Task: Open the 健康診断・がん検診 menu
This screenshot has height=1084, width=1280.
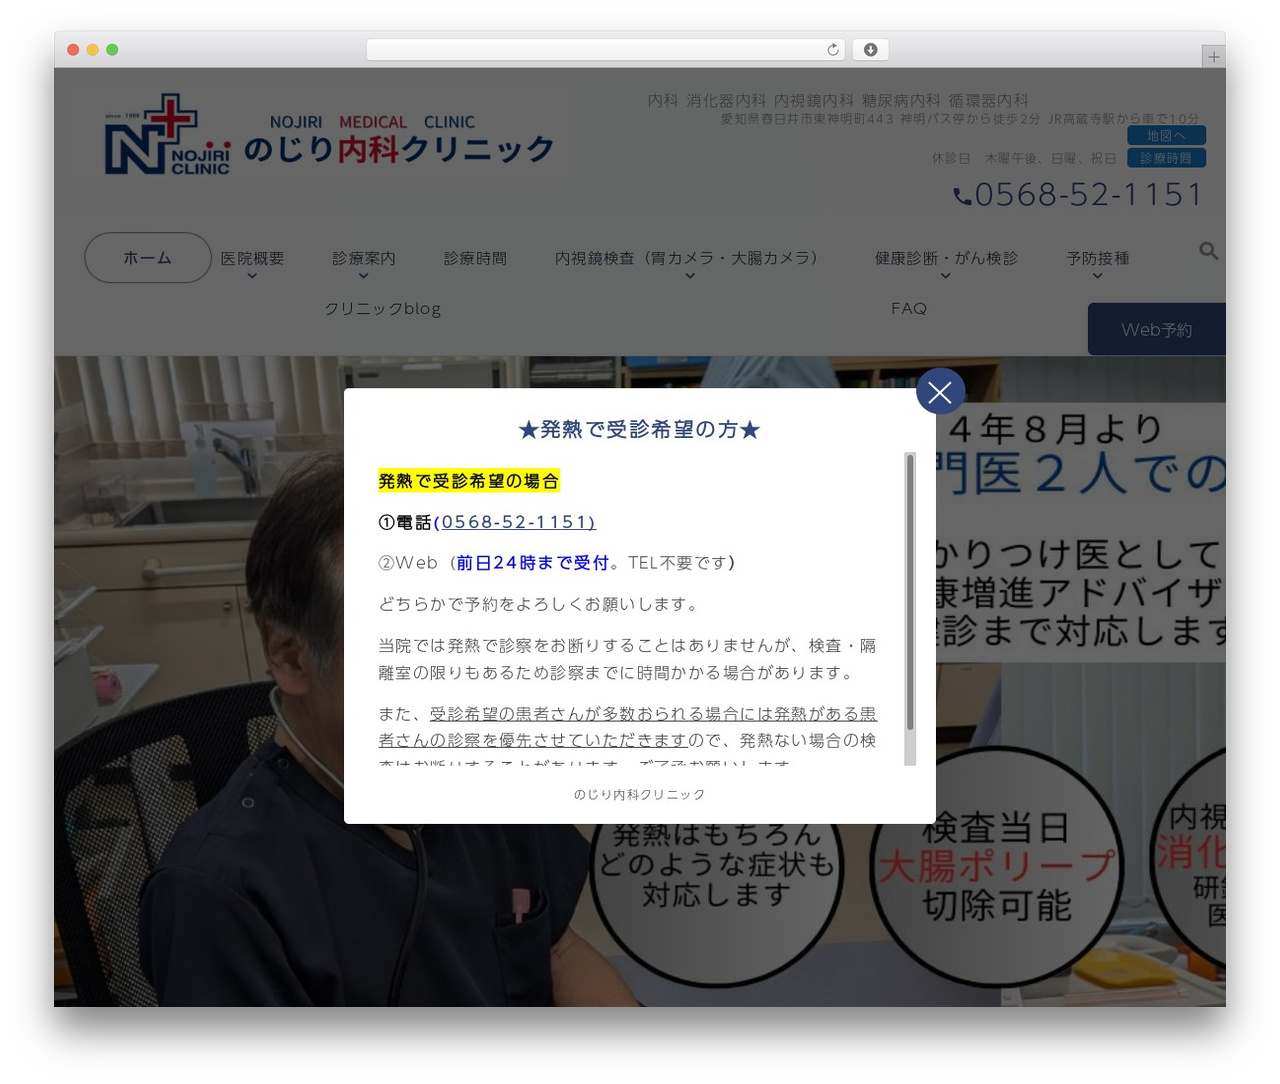Action: 946,258
